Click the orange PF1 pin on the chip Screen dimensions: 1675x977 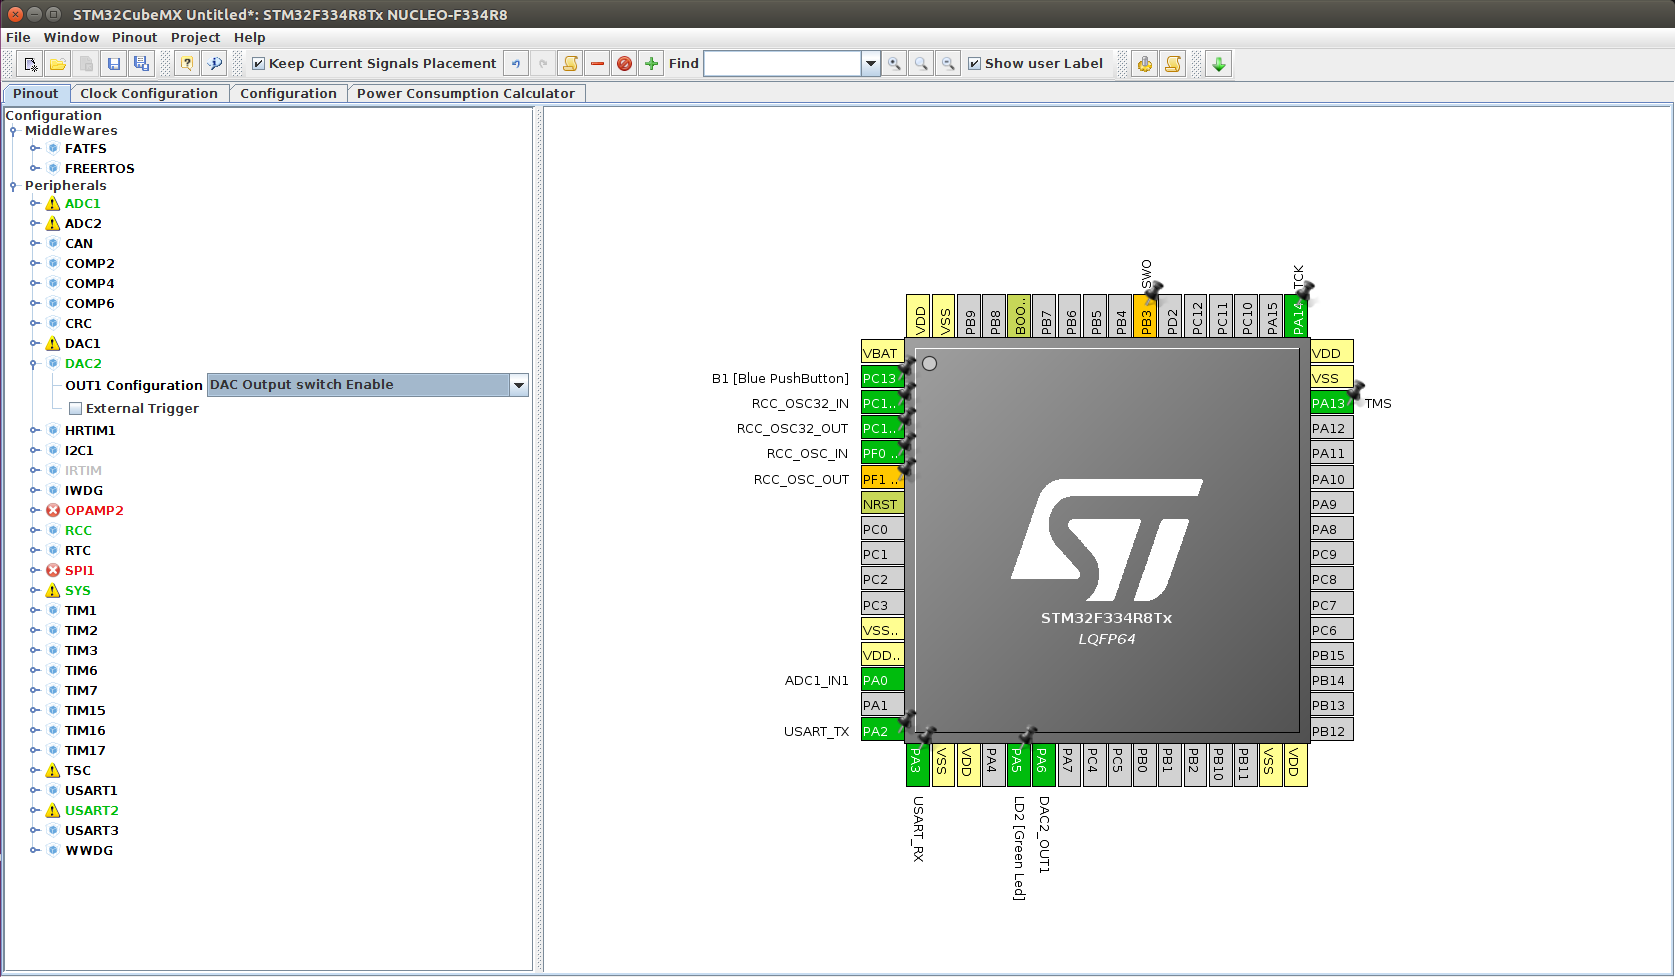click(881, 479)
